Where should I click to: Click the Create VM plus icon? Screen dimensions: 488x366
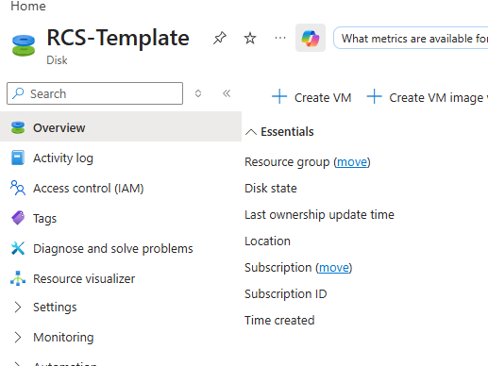pos(279,97)
